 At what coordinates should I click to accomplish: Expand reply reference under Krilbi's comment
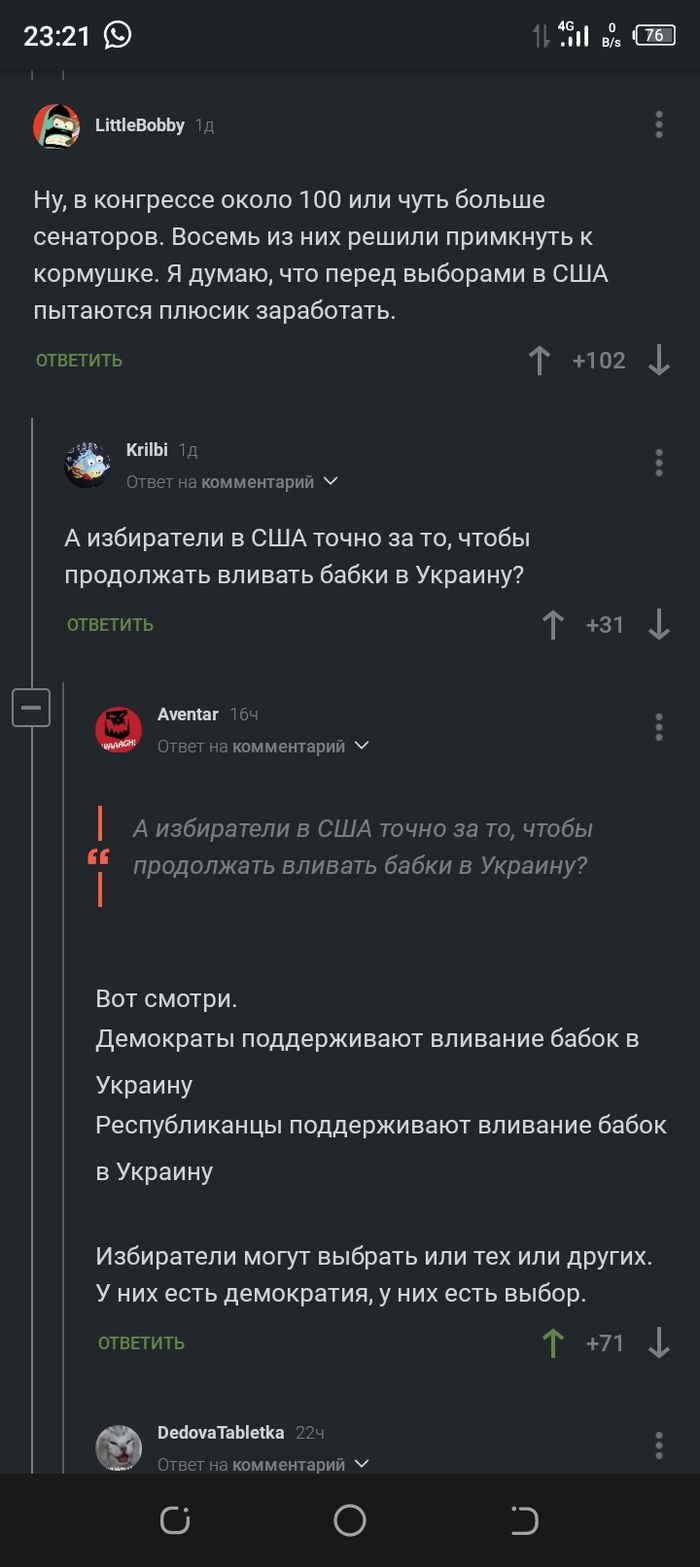(330, 481)
